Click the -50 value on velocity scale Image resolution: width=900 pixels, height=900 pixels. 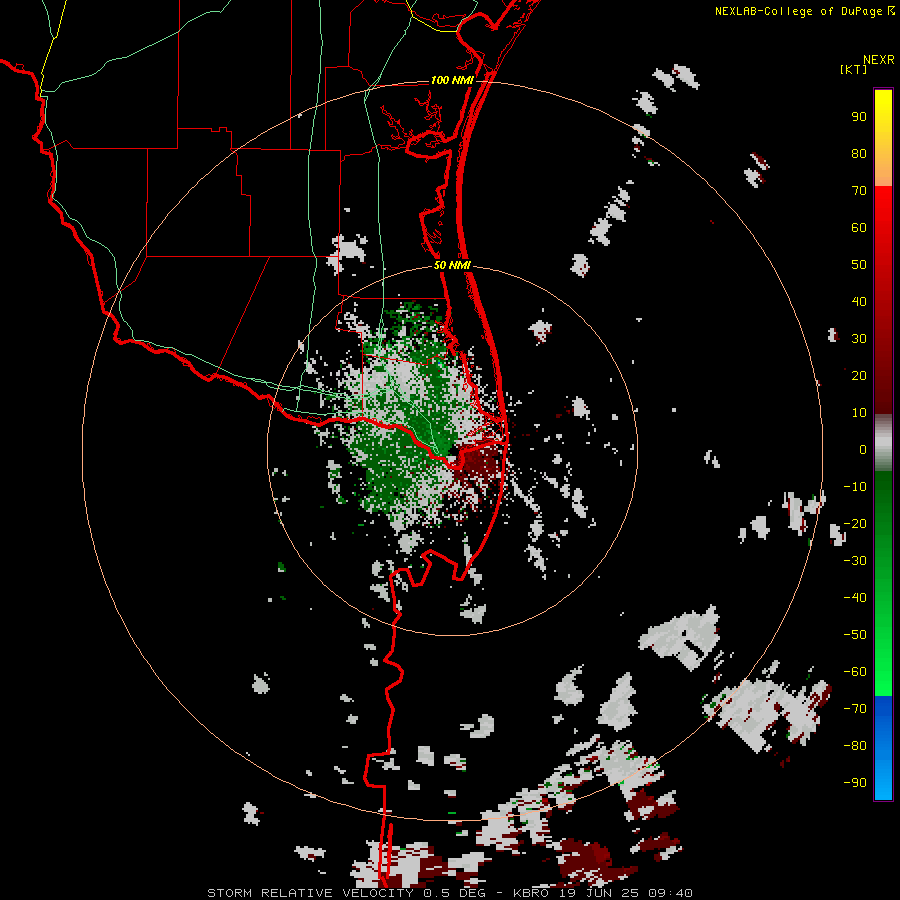pyautogui.click(x=855, y=635)
